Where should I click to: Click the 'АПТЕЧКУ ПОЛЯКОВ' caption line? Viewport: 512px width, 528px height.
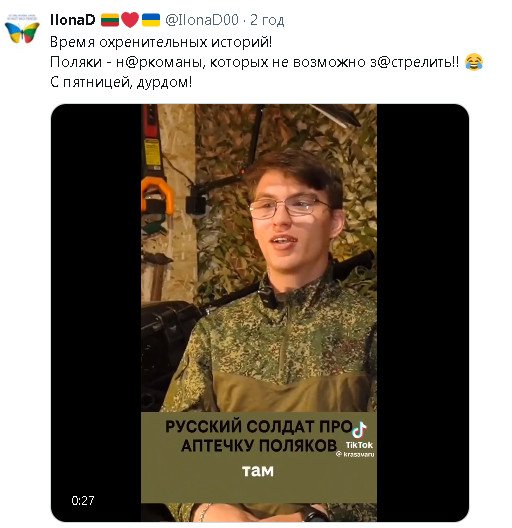tap(259, 446)
